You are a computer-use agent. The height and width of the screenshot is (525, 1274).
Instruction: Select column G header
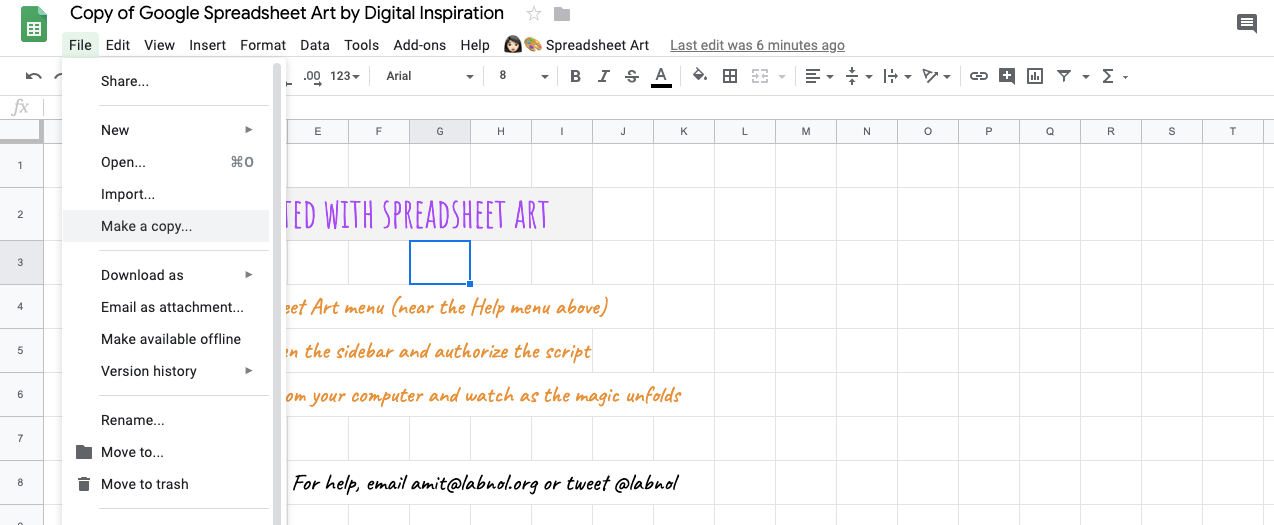[440, 131]
